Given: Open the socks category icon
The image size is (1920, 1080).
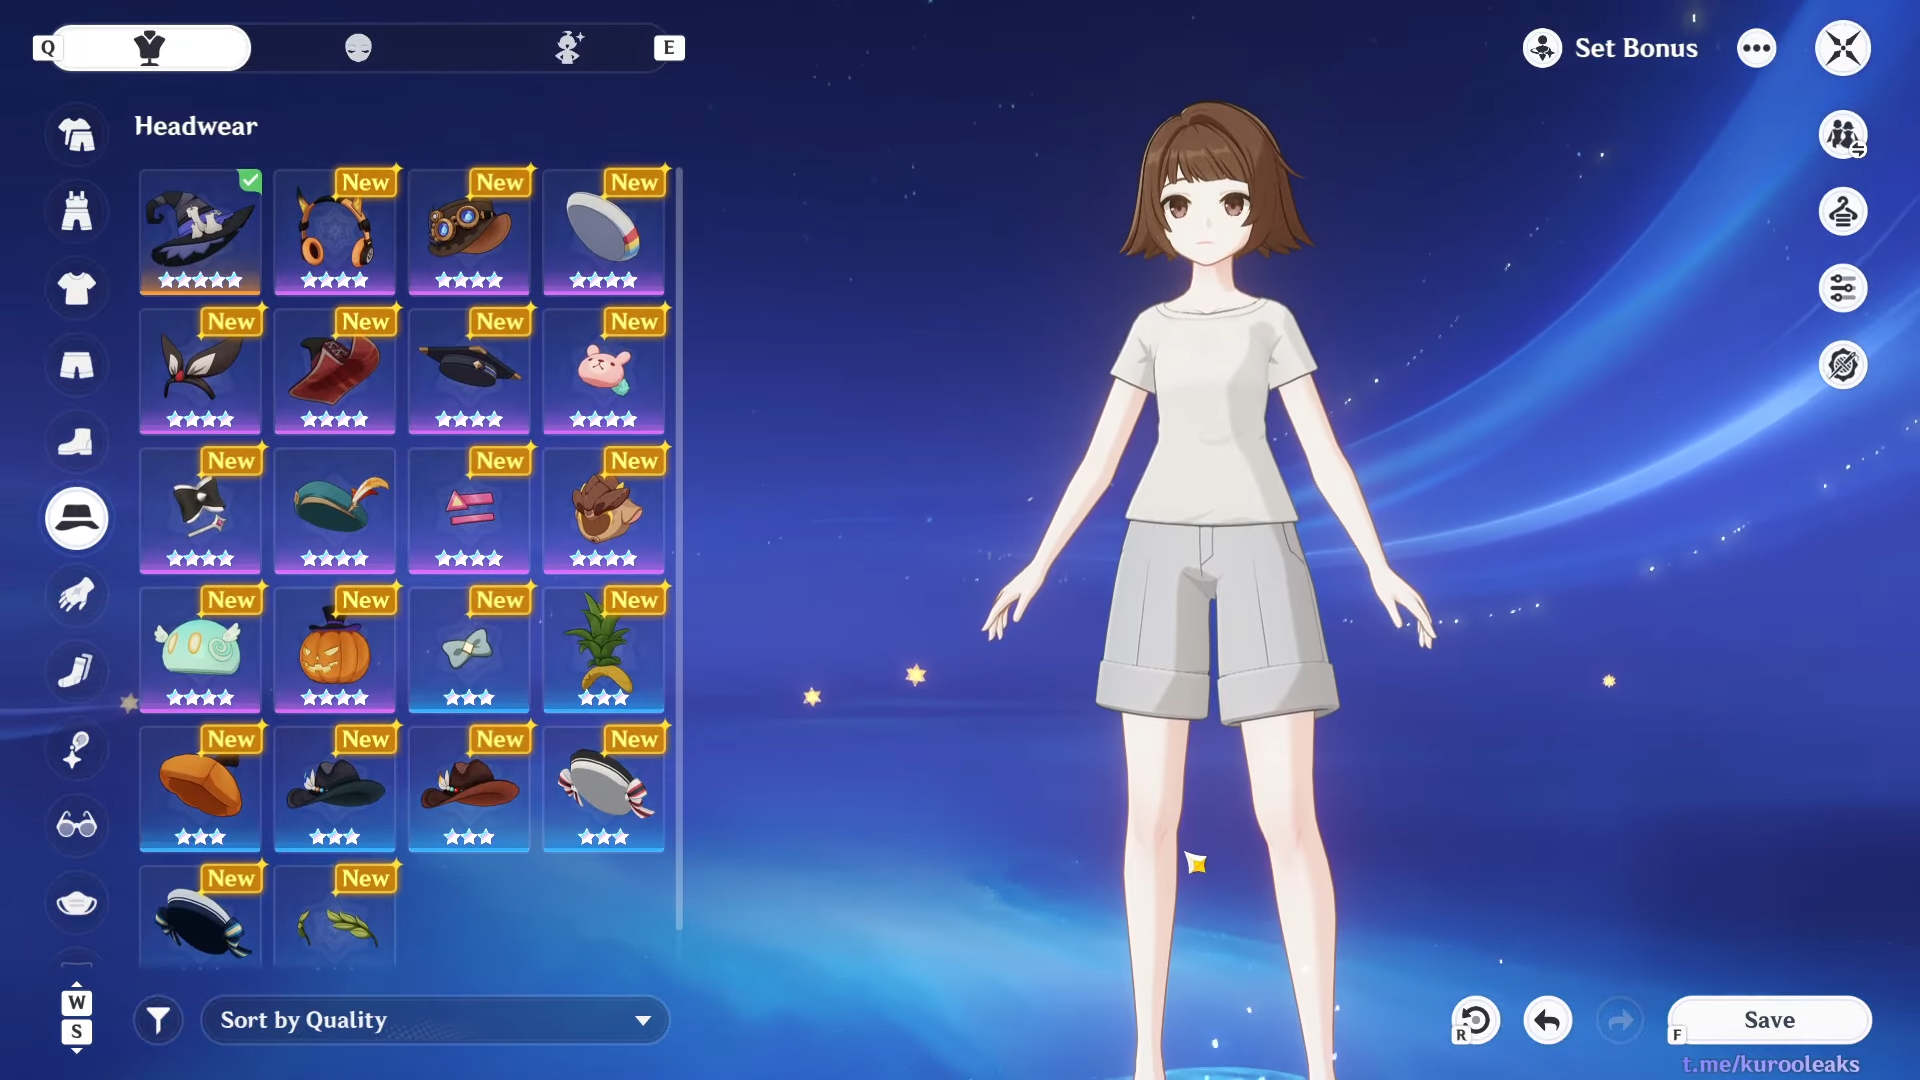Looking at the screenshot, I should [77, 670].
